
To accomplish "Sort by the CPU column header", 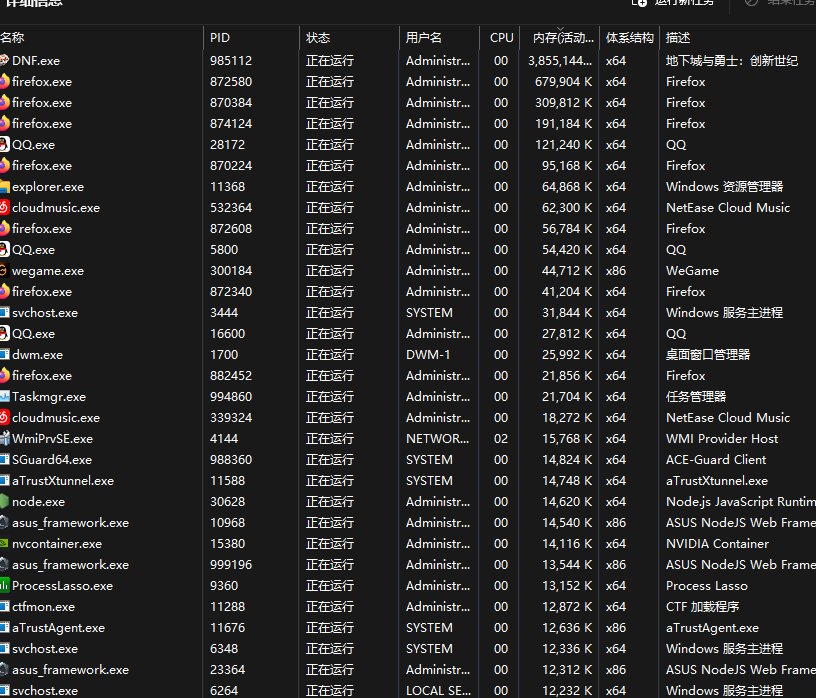I will 499,37.
